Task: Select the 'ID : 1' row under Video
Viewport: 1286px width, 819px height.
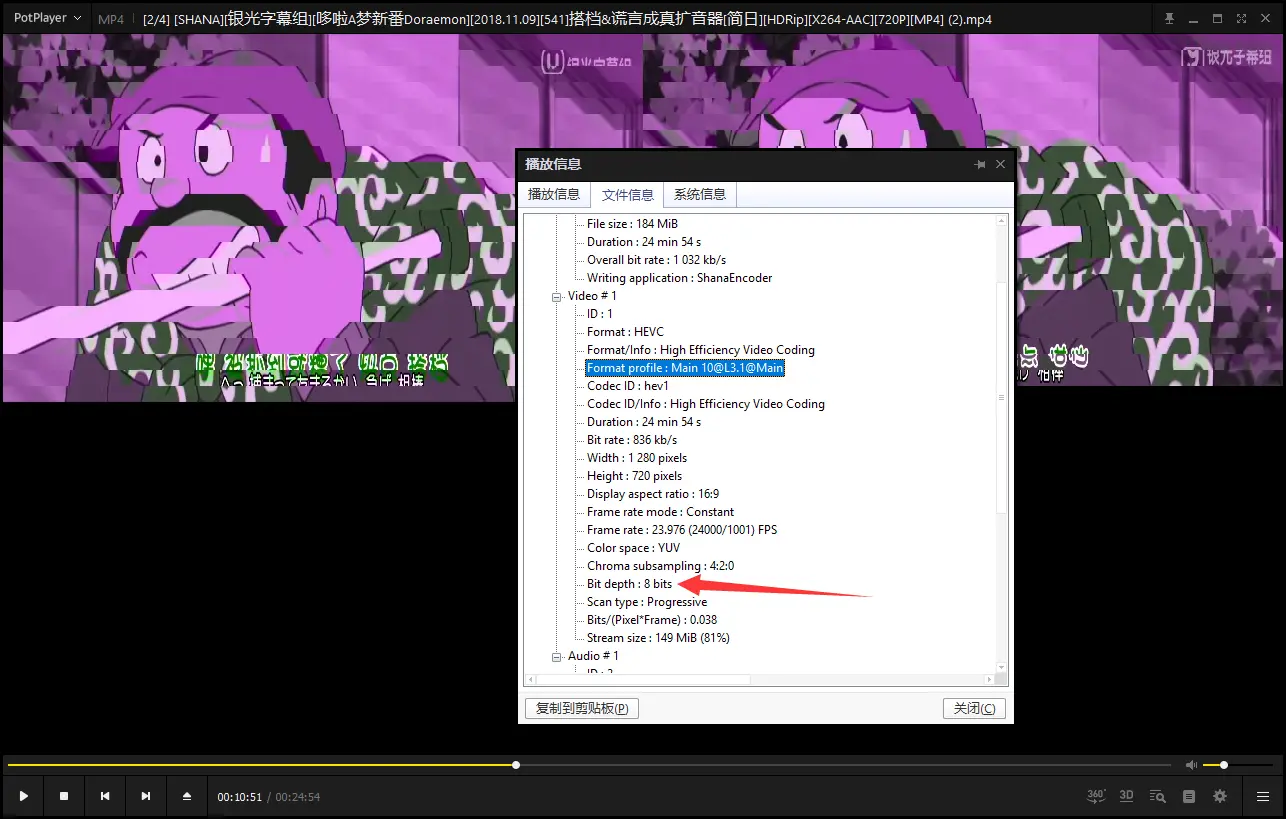Action: coord(600,314)
